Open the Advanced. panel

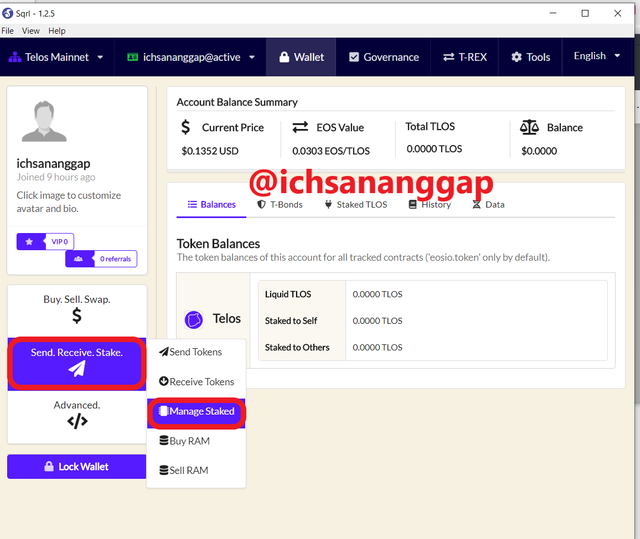coord(77,415)
